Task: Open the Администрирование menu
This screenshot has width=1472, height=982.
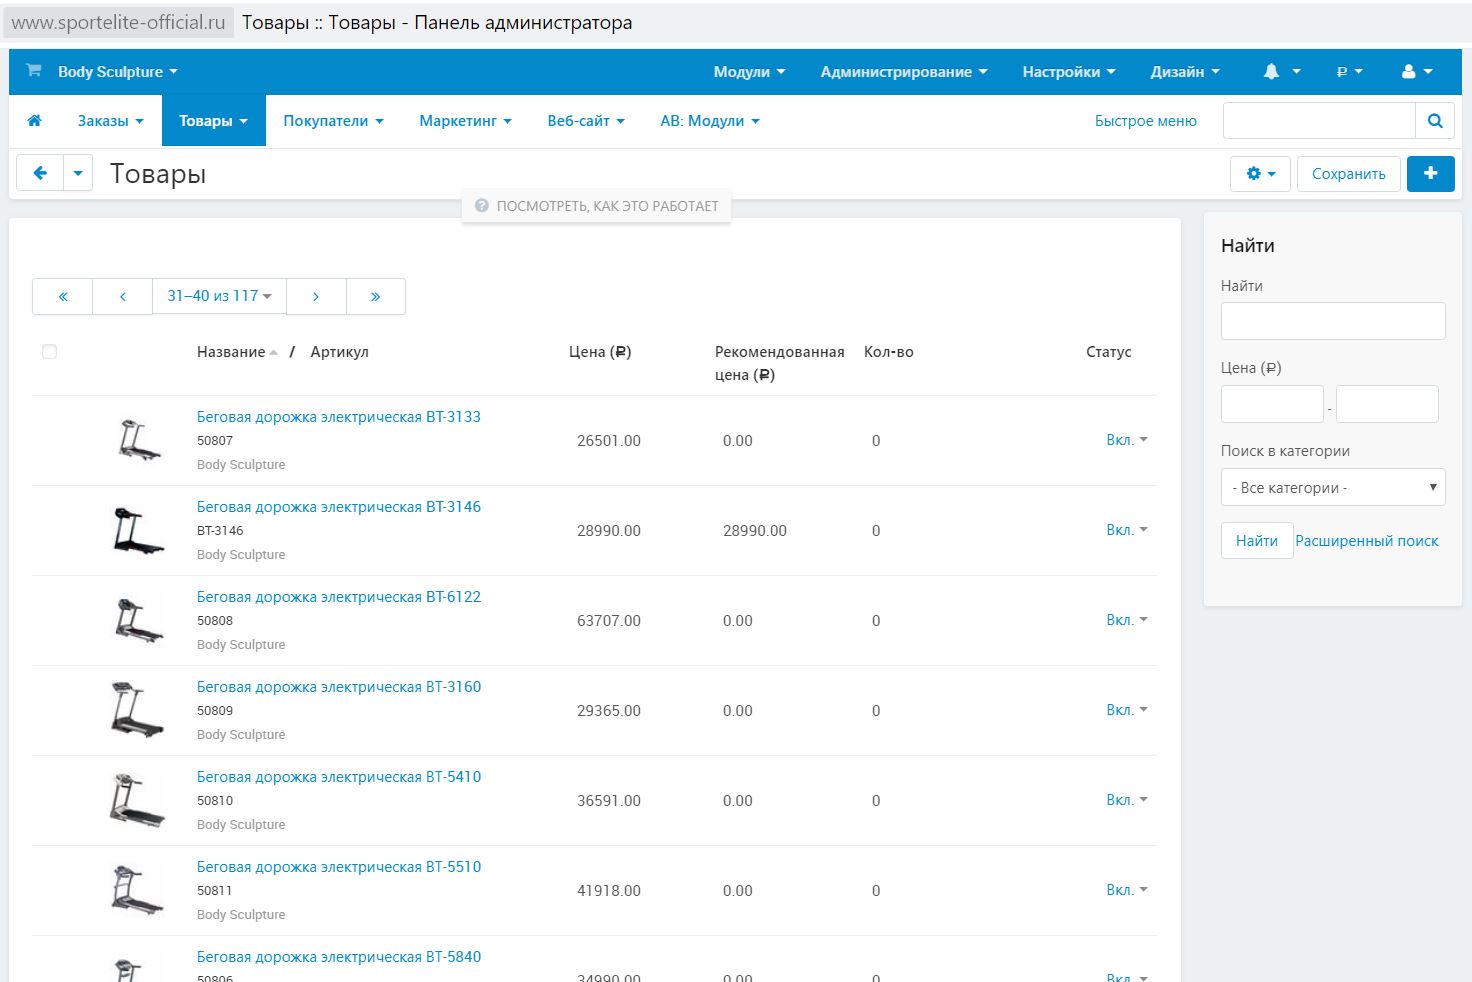Action: (x=904, y=72)
